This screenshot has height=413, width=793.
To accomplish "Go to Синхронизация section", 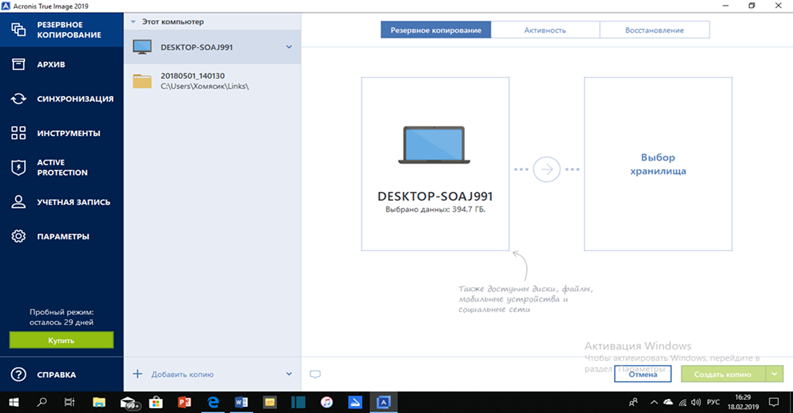I will point(62,99).
